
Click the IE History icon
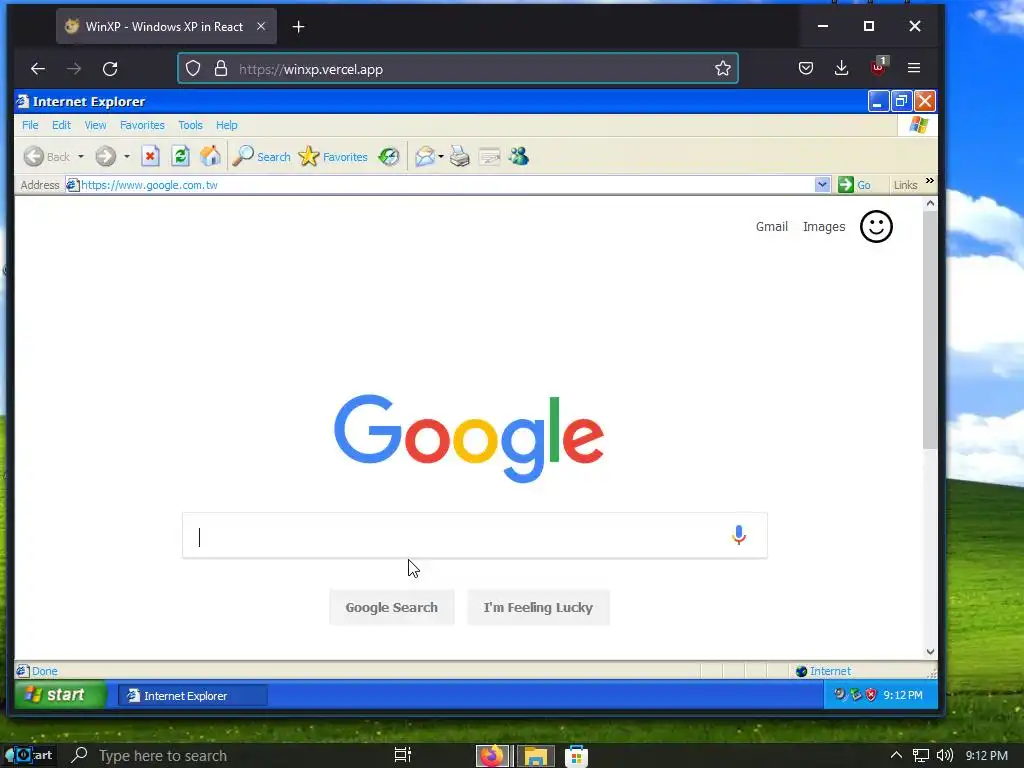click(389, 156)
